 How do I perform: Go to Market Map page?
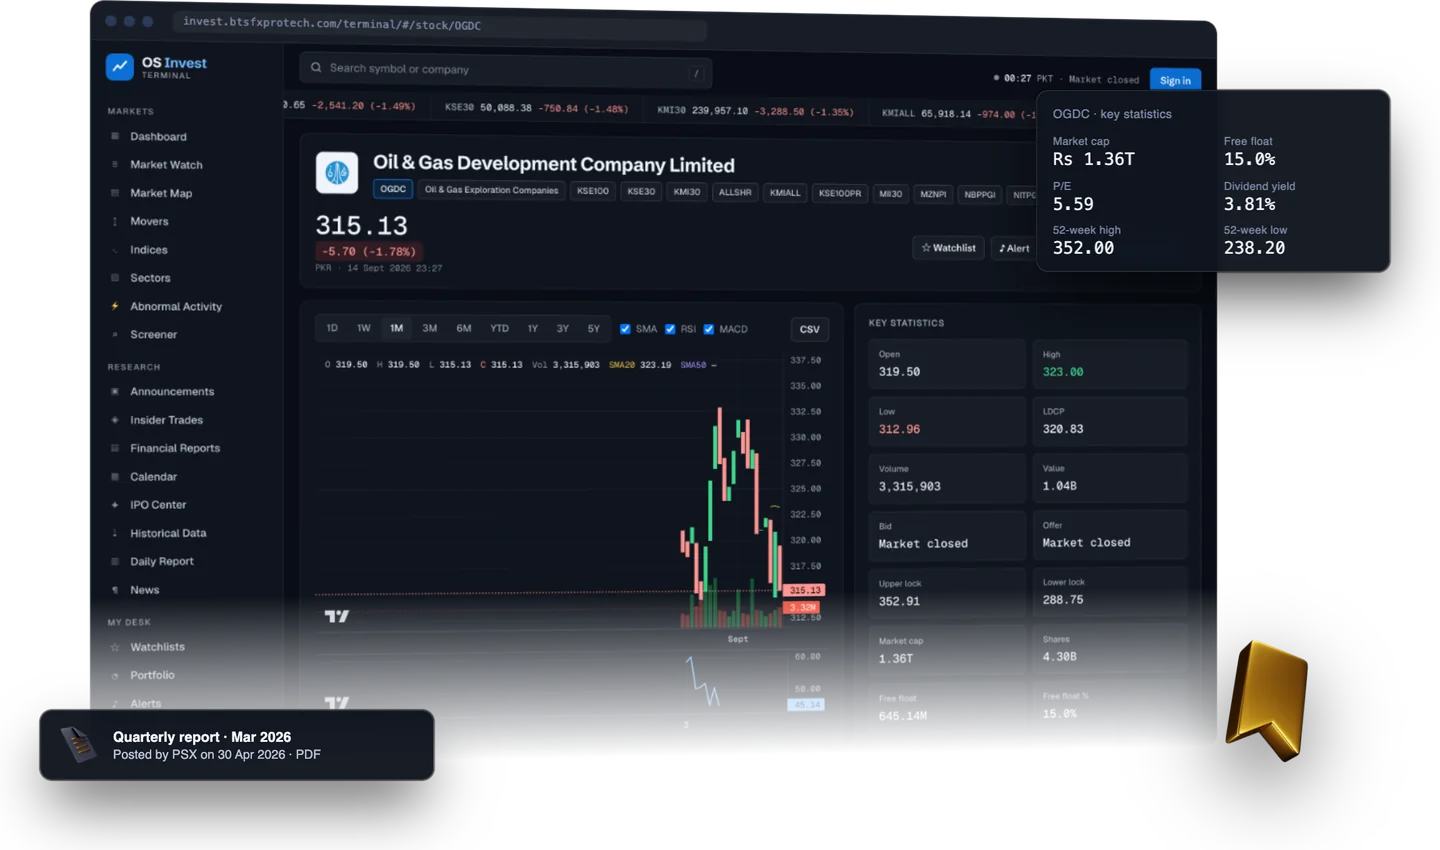[161, 193]
